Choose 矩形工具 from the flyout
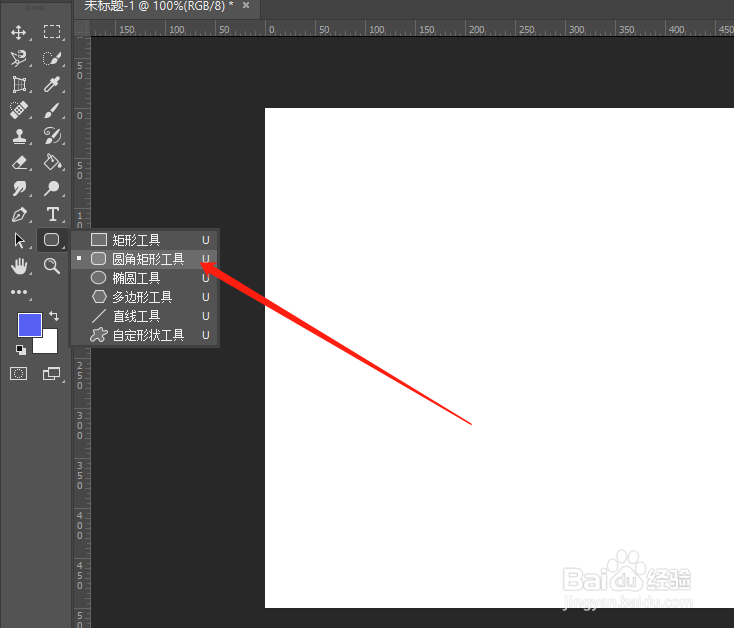734x628 pixels. (x=145, y=240)
